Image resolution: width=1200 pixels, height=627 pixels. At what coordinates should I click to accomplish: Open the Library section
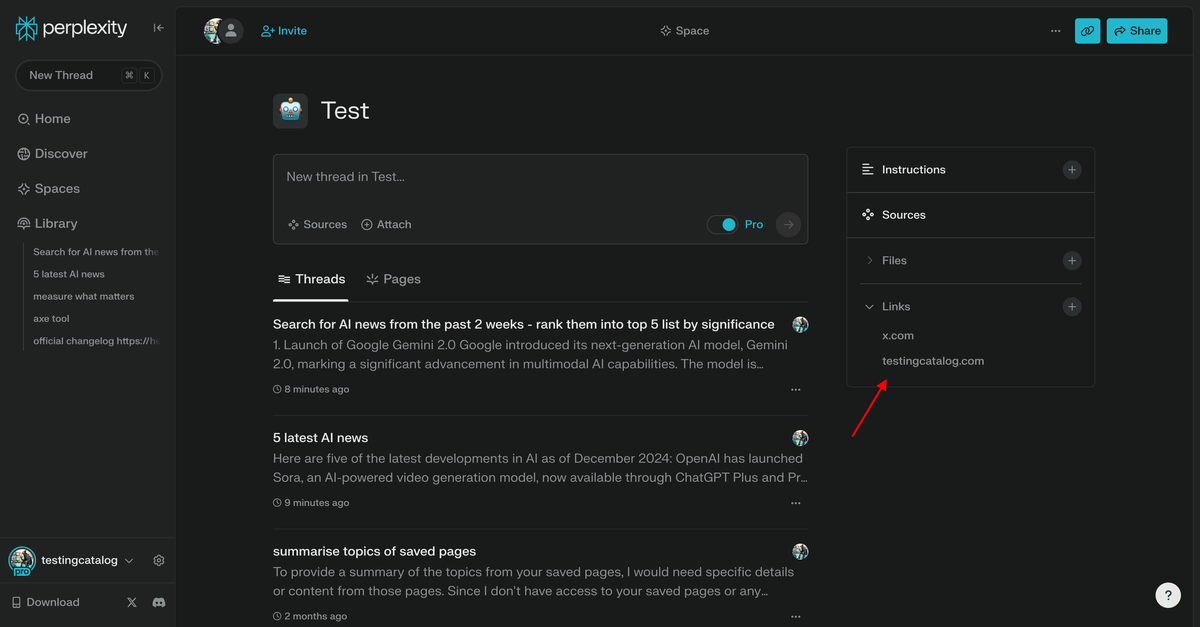tap(22, 222)
